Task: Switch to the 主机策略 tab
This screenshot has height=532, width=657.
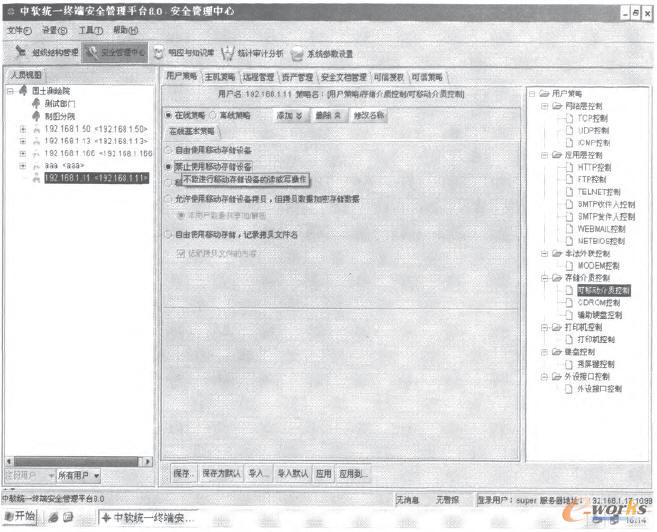Action: [219, 75]
